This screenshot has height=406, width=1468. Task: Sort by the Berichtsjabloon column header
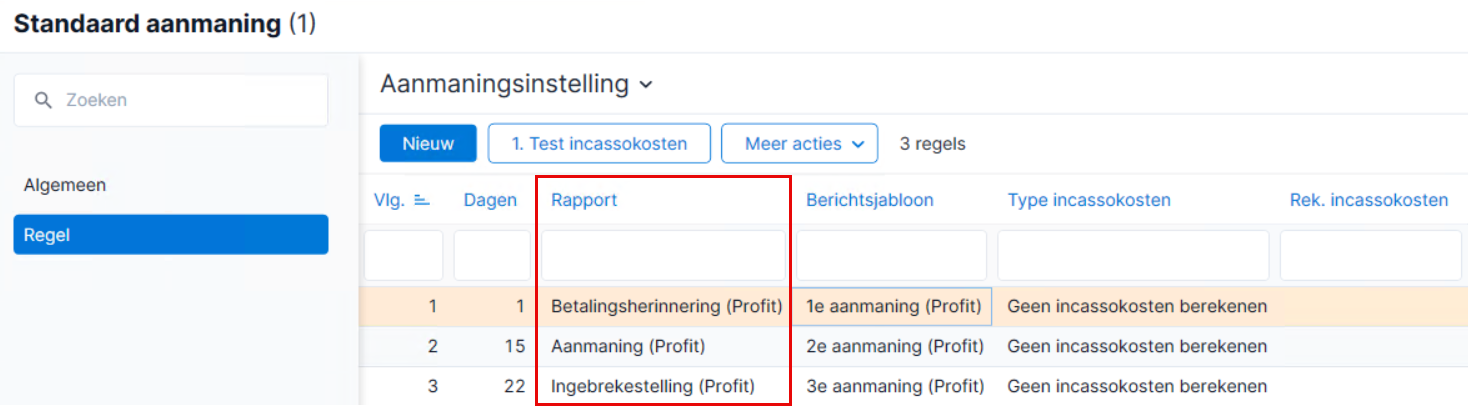870,200
